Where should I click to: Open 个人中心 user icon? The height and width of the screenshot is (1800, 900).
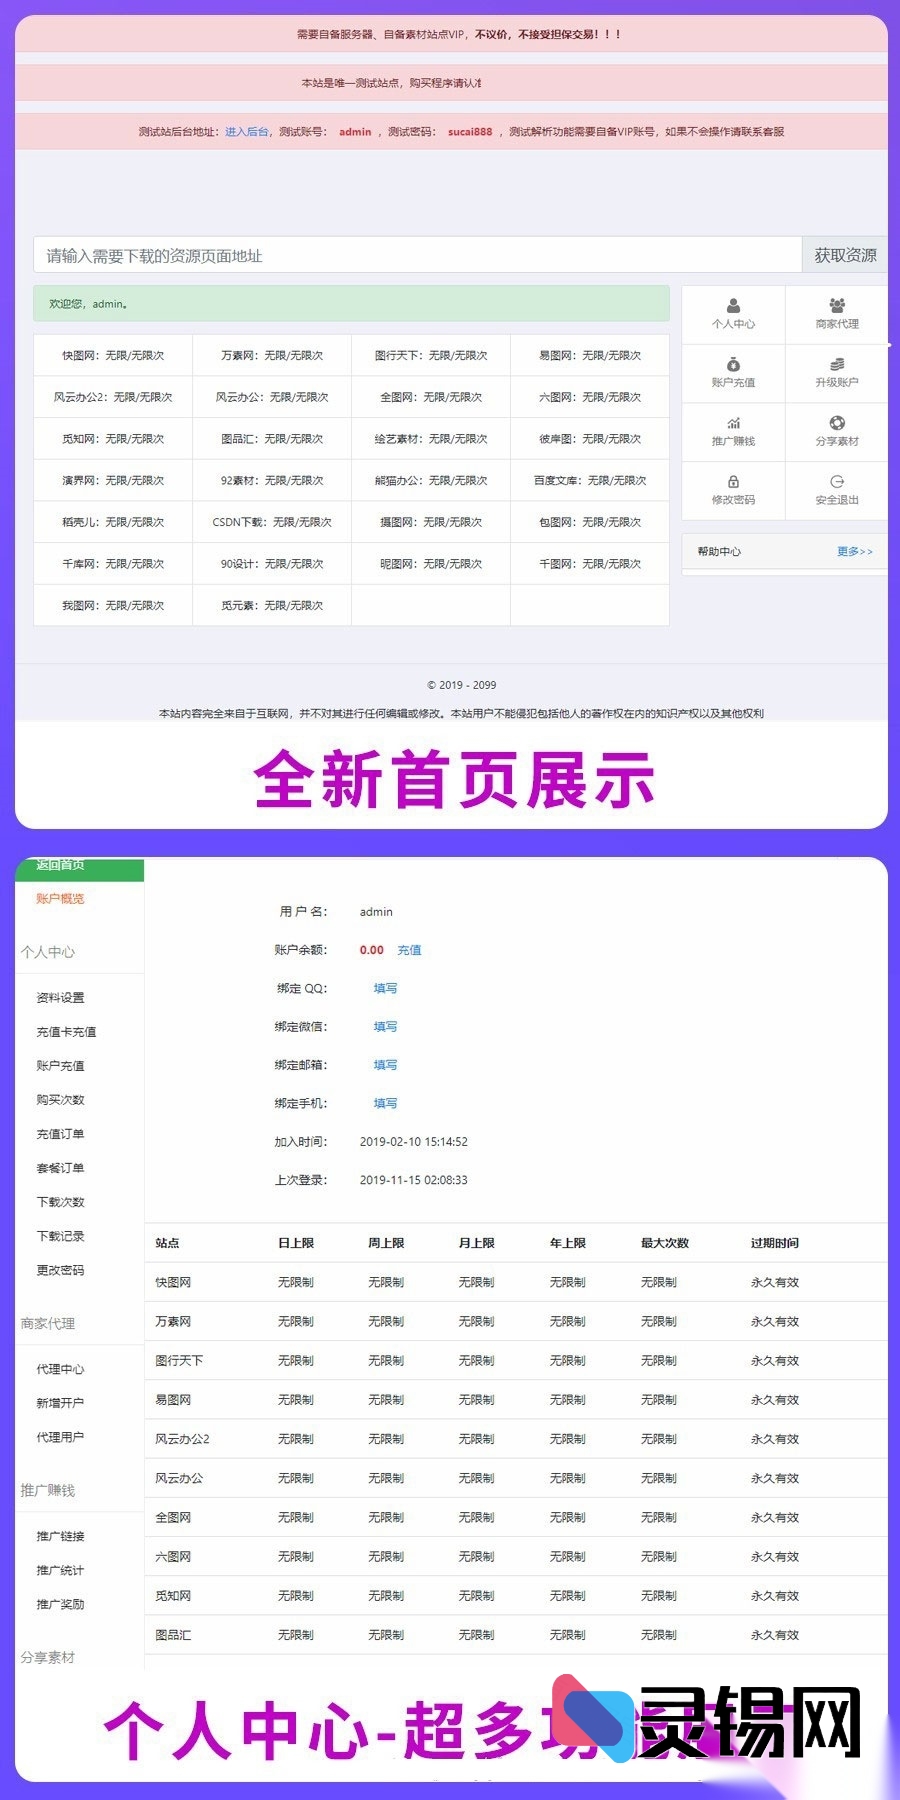[x=733, y=305]
